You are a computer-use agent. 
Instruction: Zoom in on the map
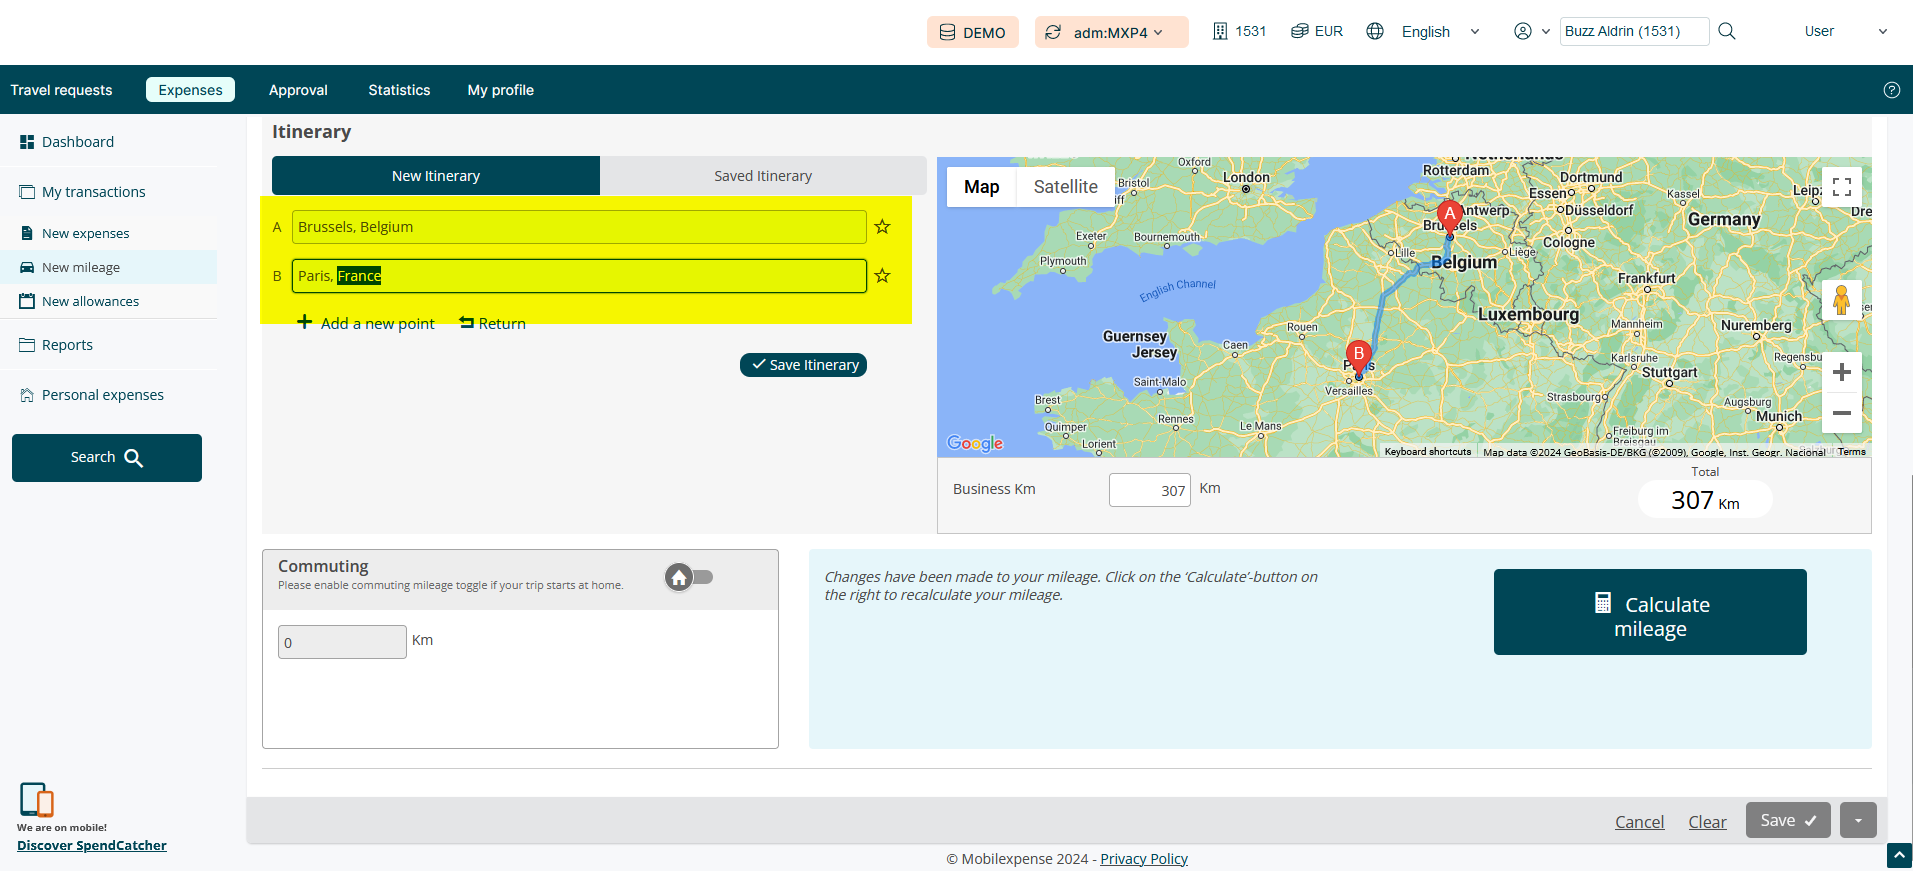coord(1841,373)
